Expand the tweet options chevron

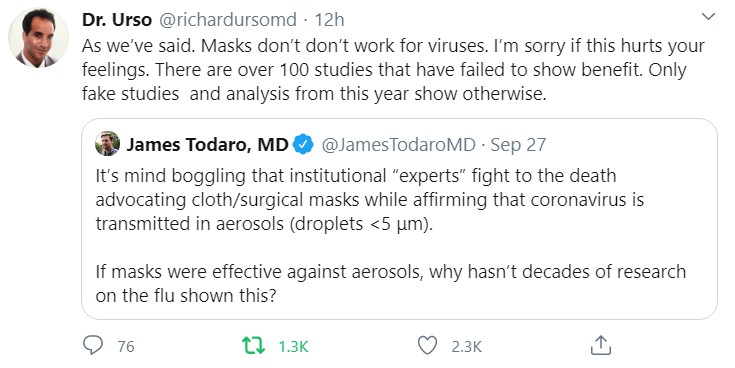pyautogui.click(x=708, y=17)
